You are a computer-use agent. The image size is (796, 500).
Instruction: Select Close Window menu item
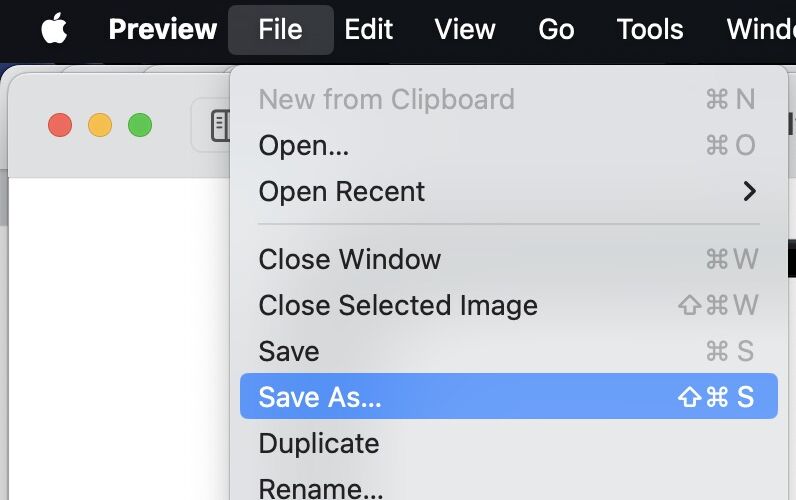pos(509,259)
